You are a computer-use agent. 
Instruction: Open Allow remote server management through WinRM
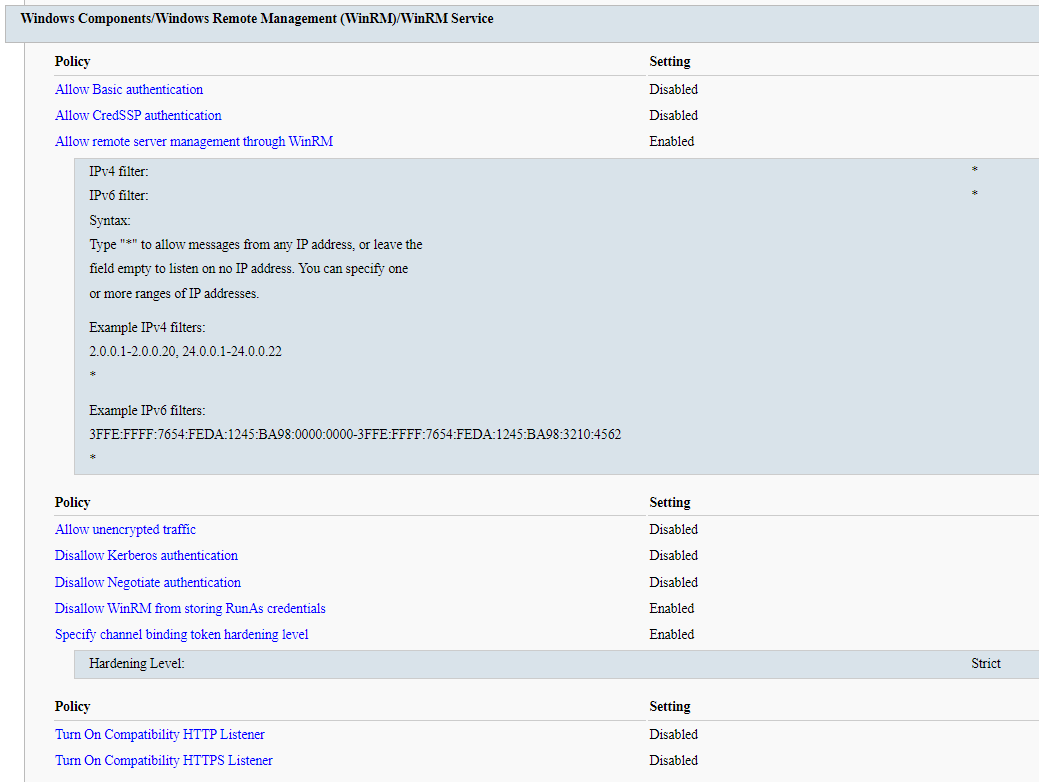(193, 141)
